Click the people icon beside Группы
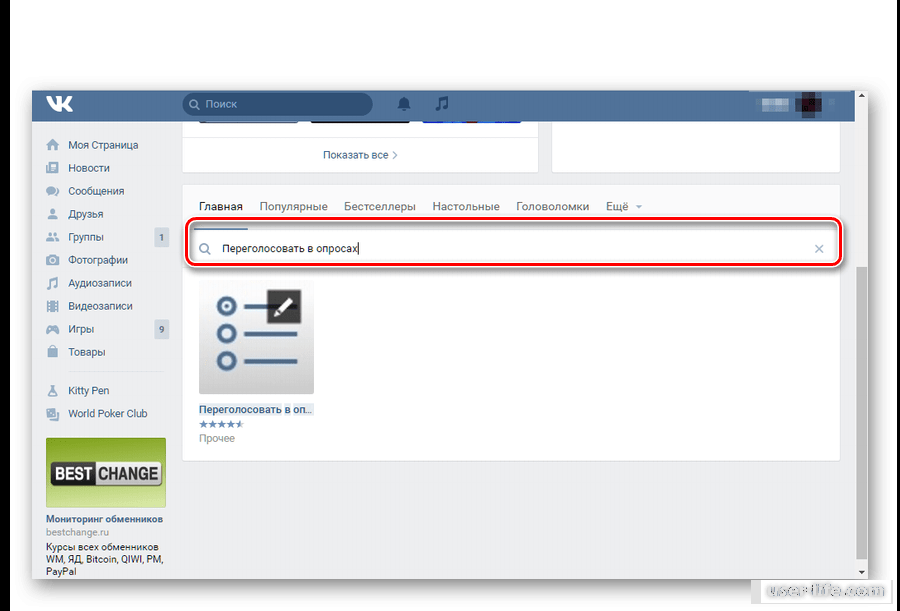The width and height of the screenshot is (900, 611). coord(52,237)
